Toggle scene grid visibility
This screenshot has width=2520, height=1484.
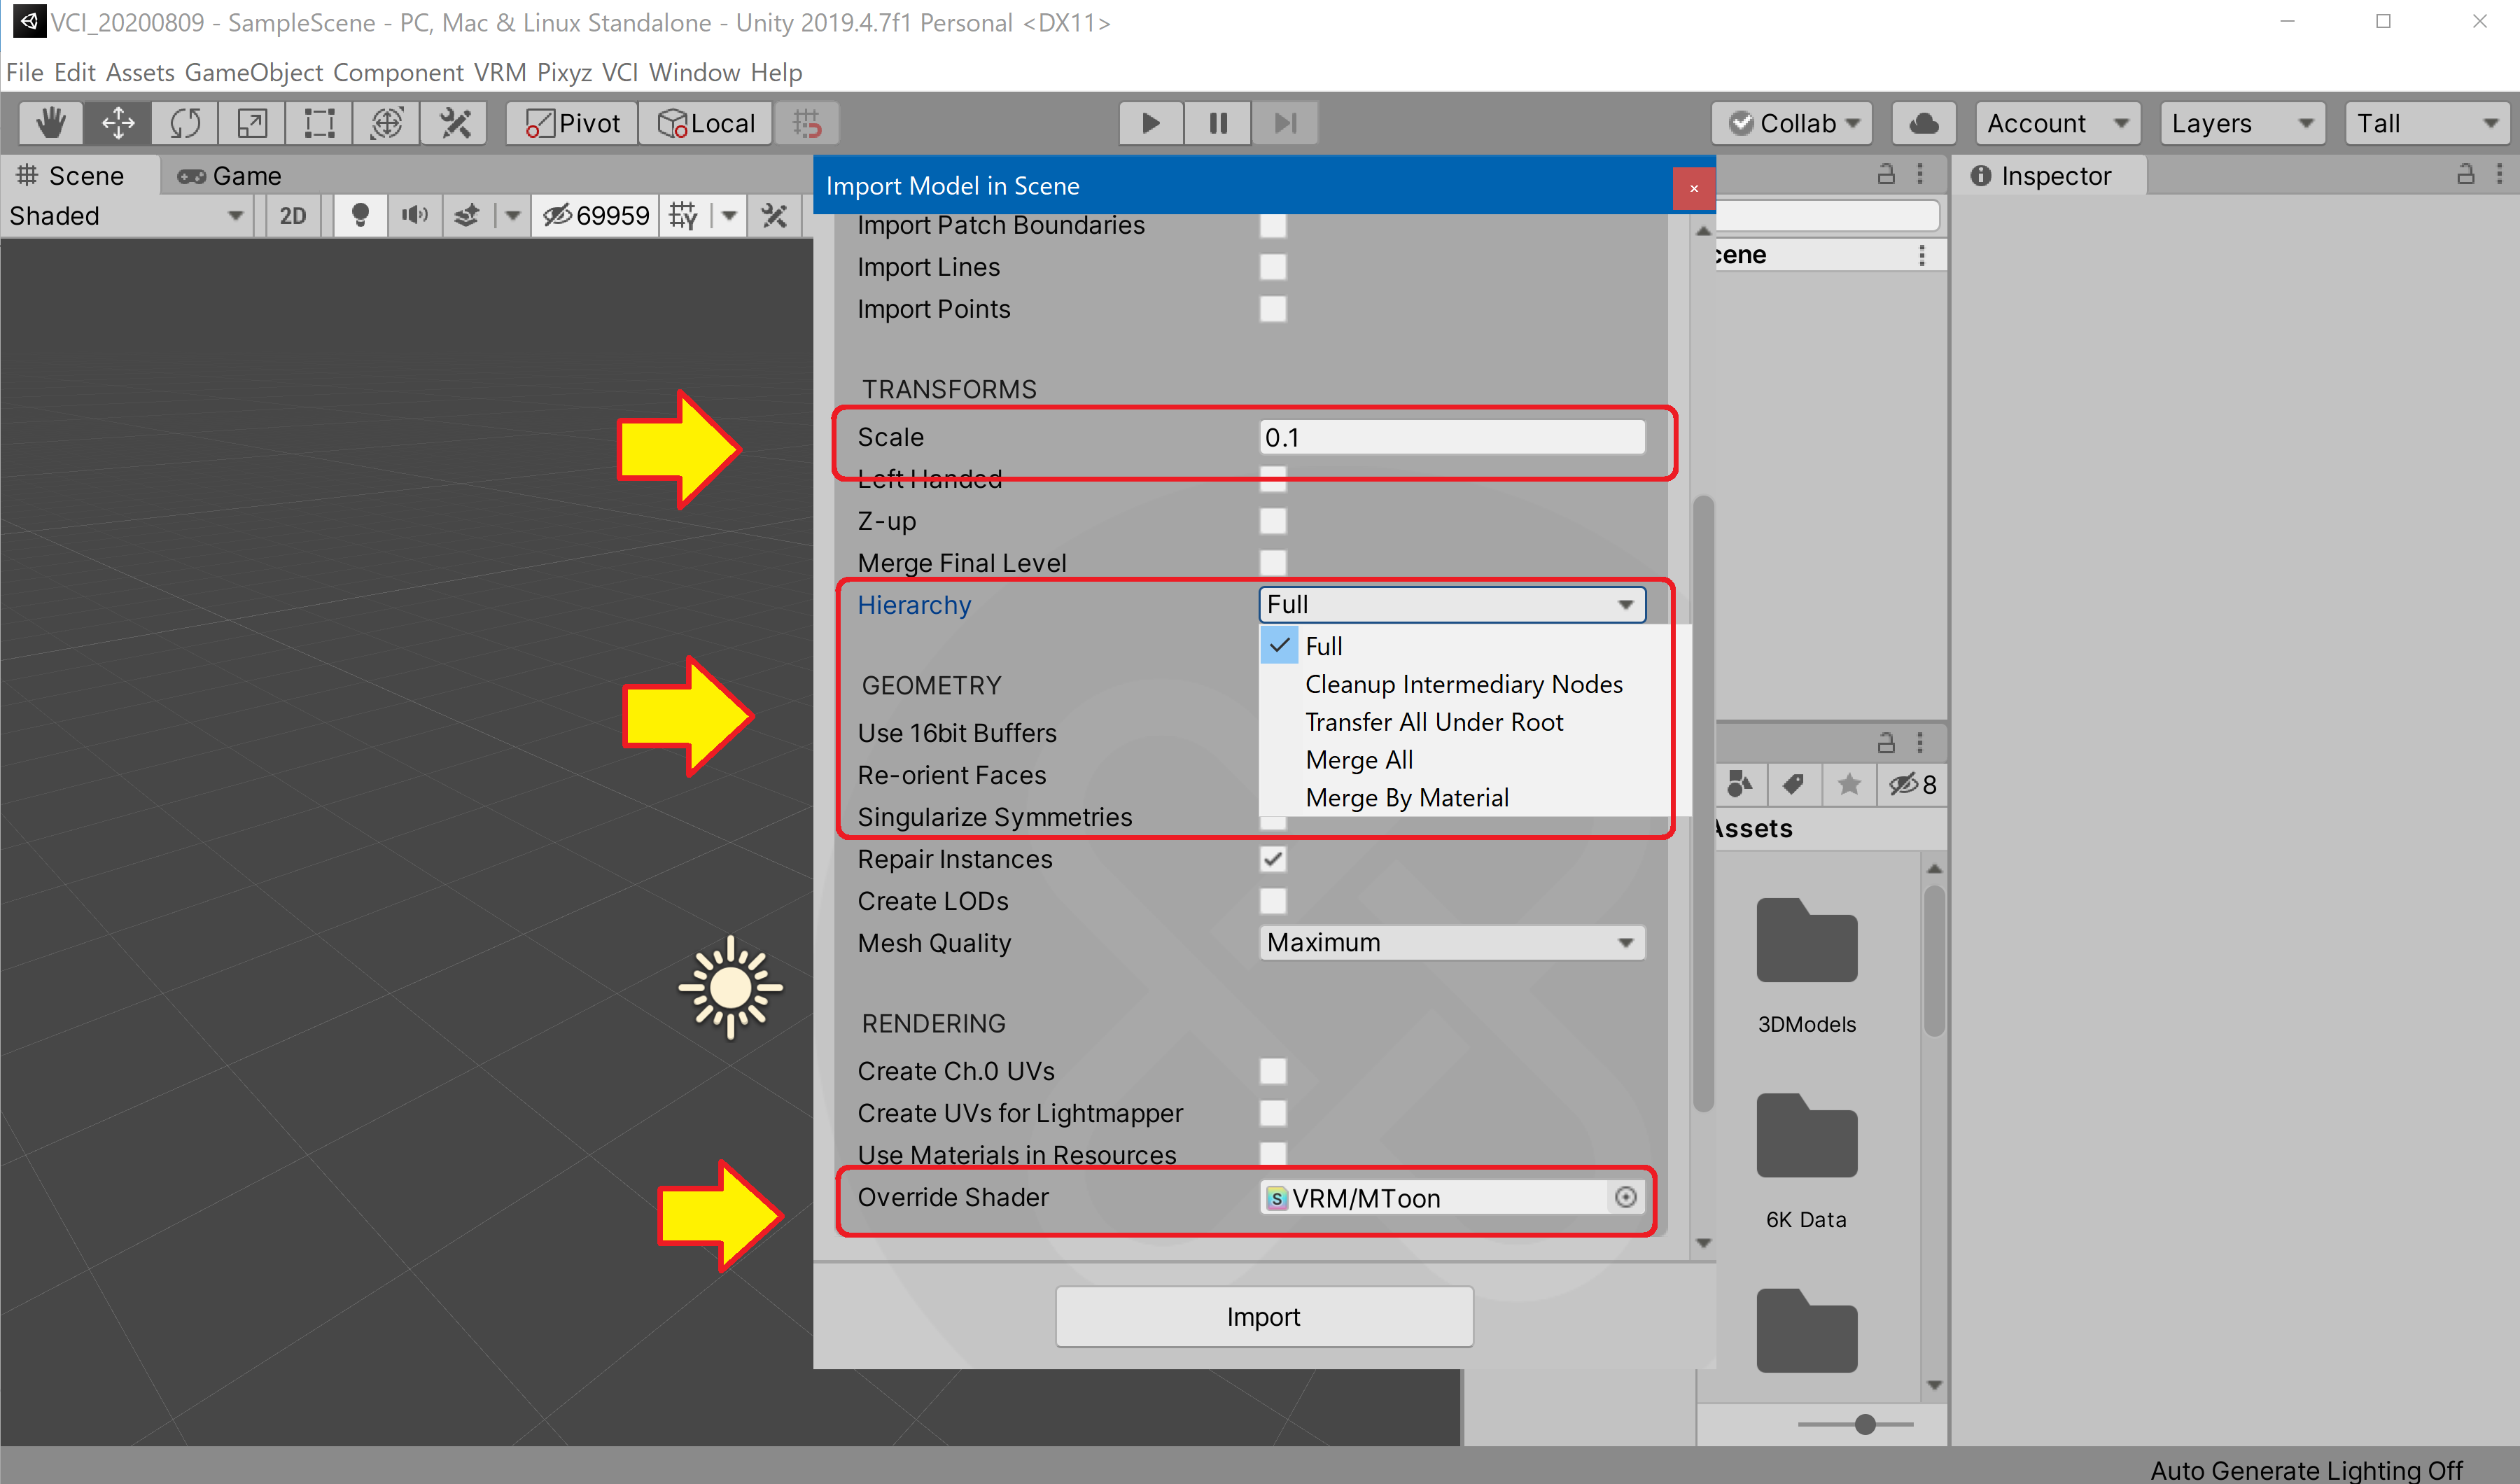tap(684, 215)
